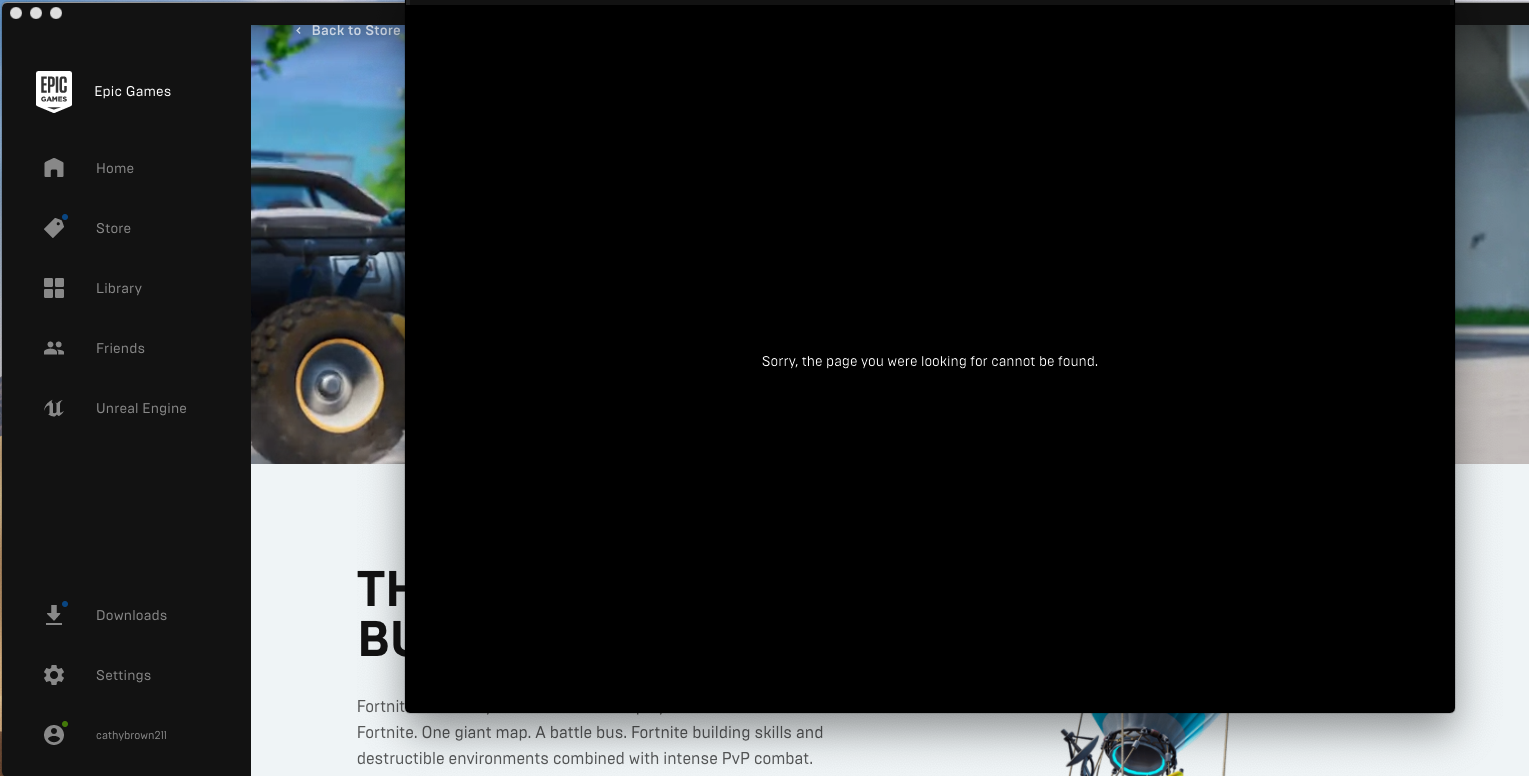Viewport: 1529px width, 776px height.
Task: Click the cathybrown211 profile avatar
Action: point(54,734)
